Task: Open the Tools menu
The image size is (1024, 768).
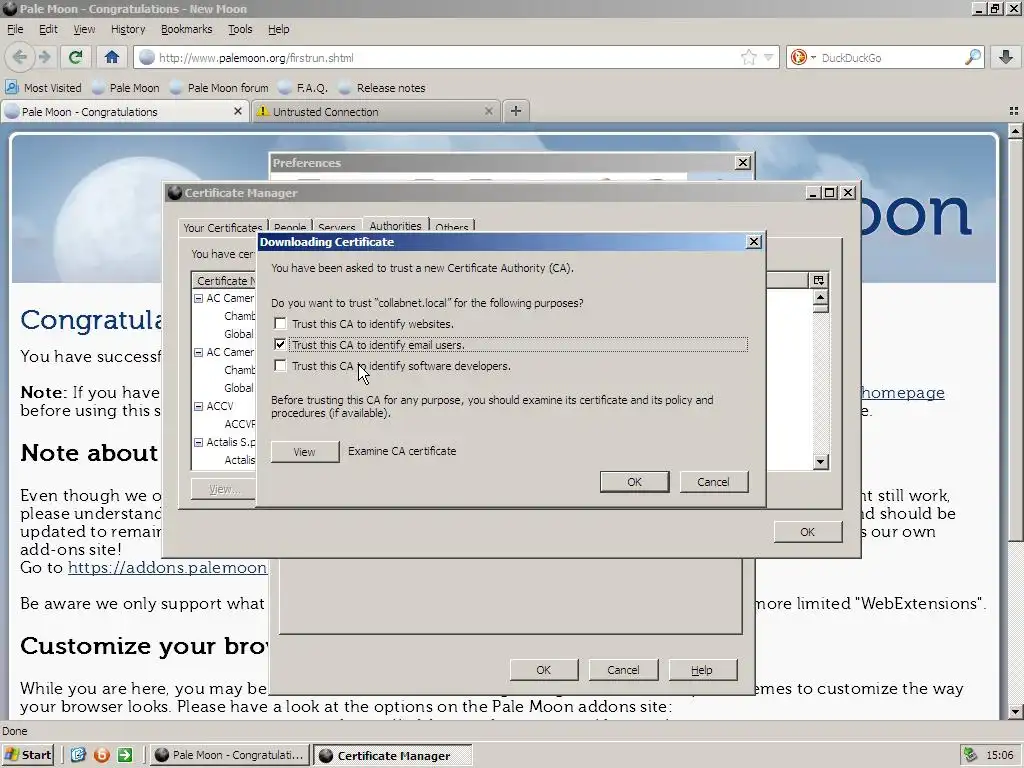Action: tap(240, 29)
